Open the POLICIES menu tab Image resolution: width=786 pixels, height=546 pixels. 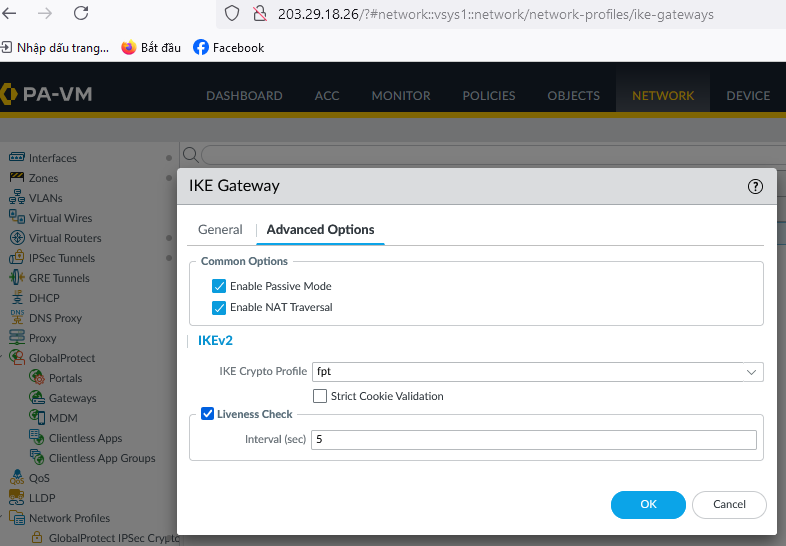(x=488, y=96)
